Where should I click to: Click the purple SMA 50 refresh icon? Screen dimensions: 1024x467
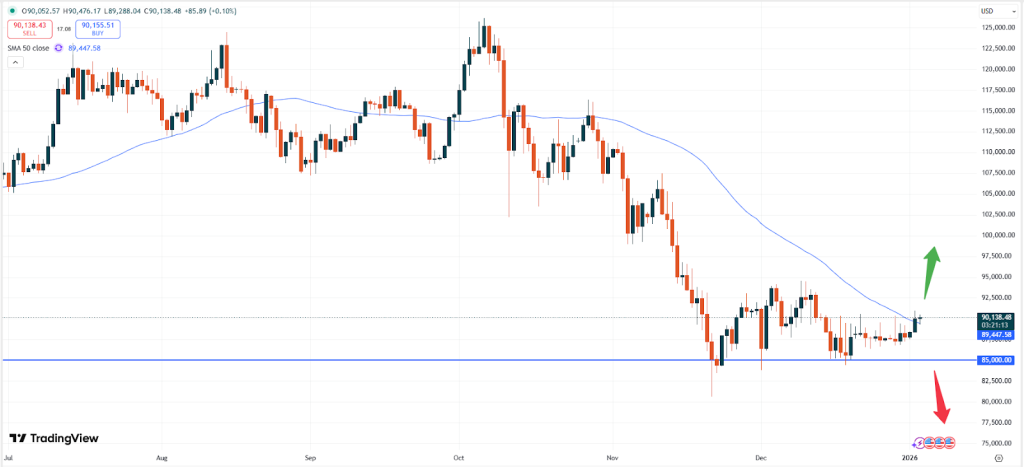[59, 47]
